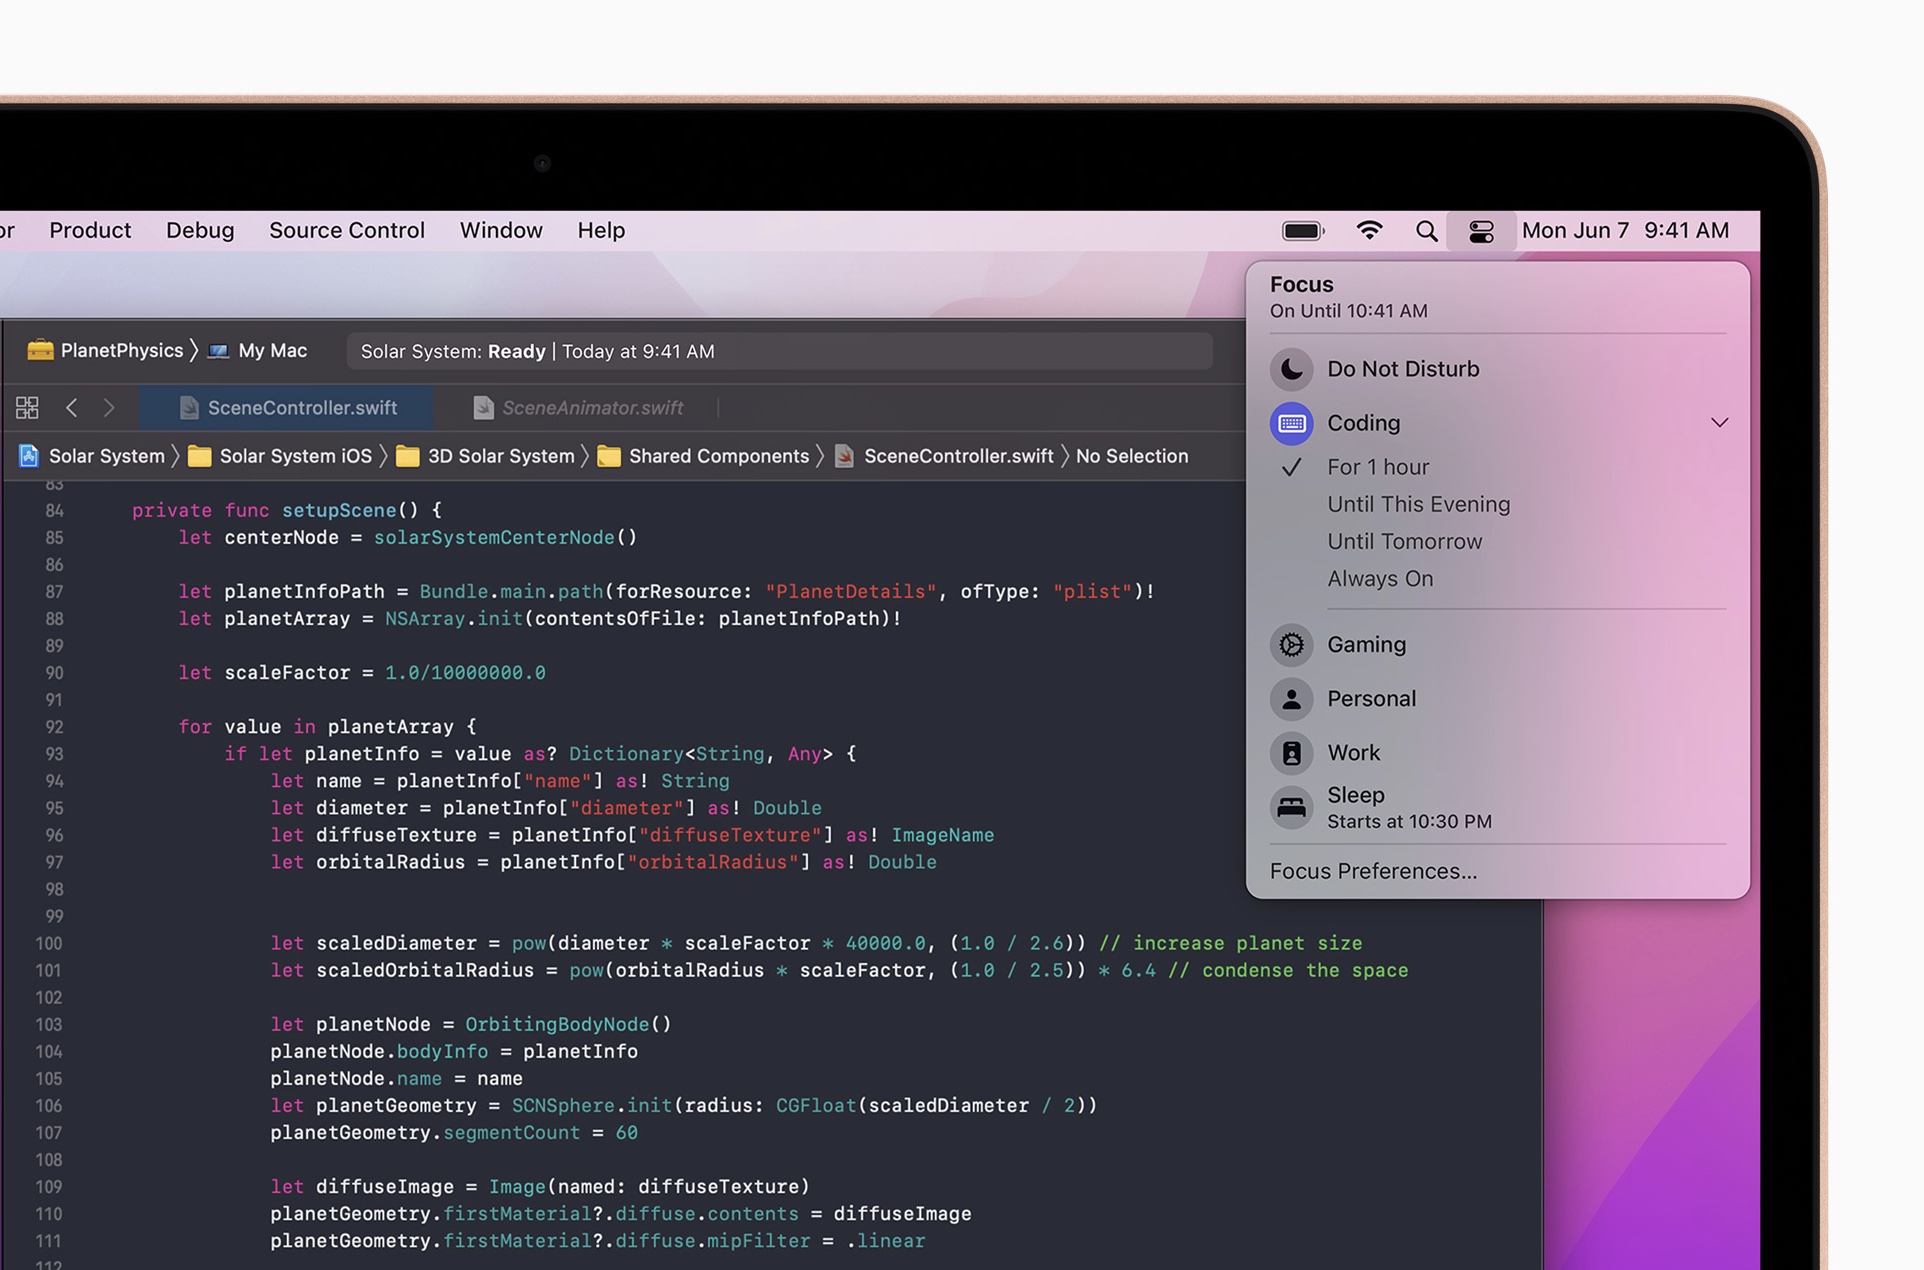The image size is (1924, 1270).
Task: Click the Solar System breadcrumb item
Action: pyautogui.click(x=106, y=455)
